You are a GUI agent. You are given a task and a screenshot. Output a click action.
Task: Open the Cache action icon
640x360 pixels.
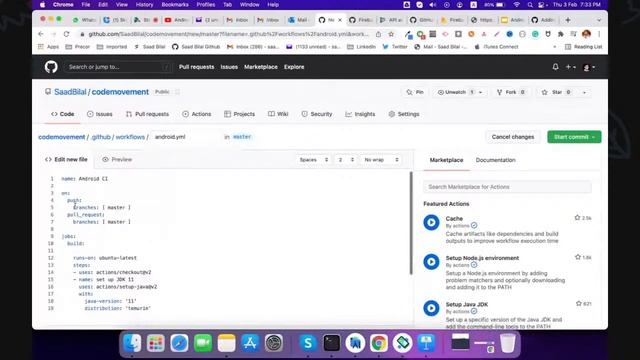point(431,222)
